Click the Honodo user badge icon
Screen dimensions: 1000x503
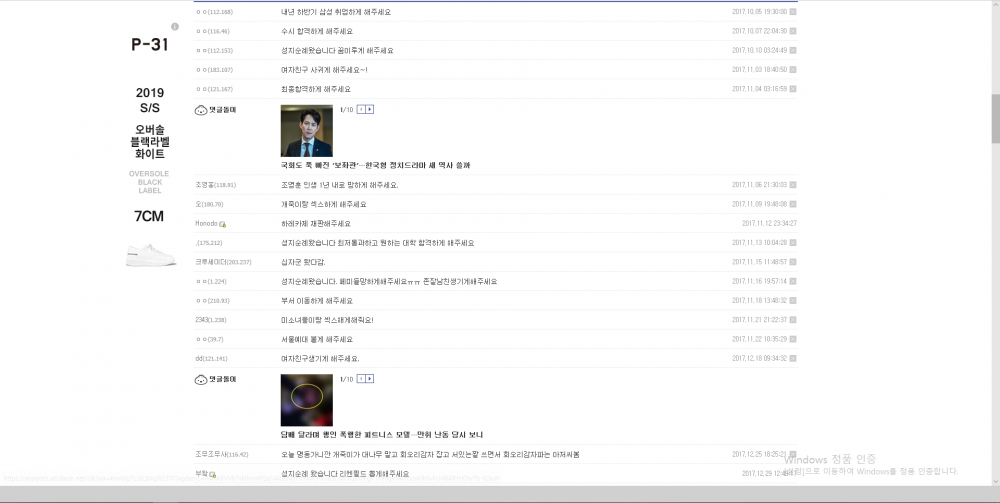[x=222, y=224]
